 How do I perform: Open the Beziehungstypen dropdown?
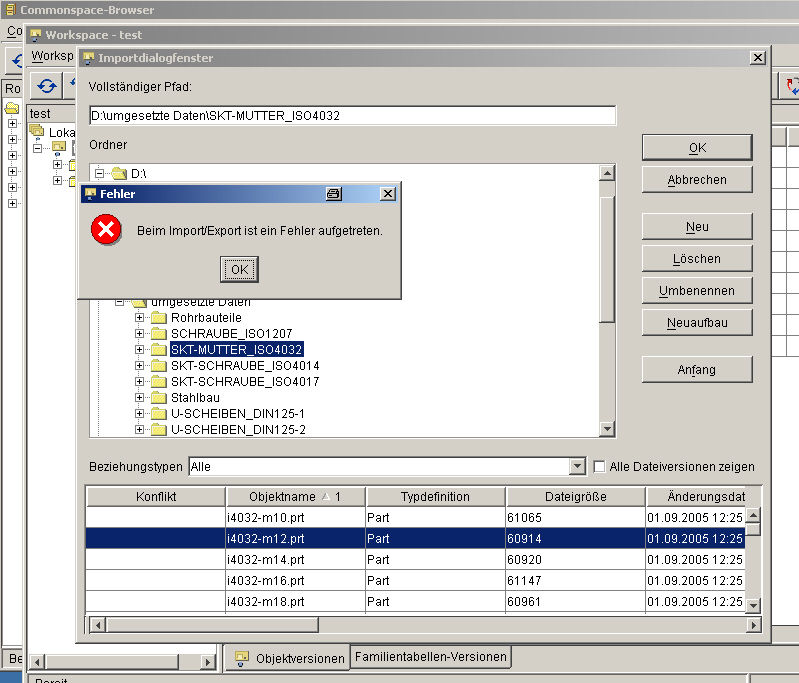[577, 466]
